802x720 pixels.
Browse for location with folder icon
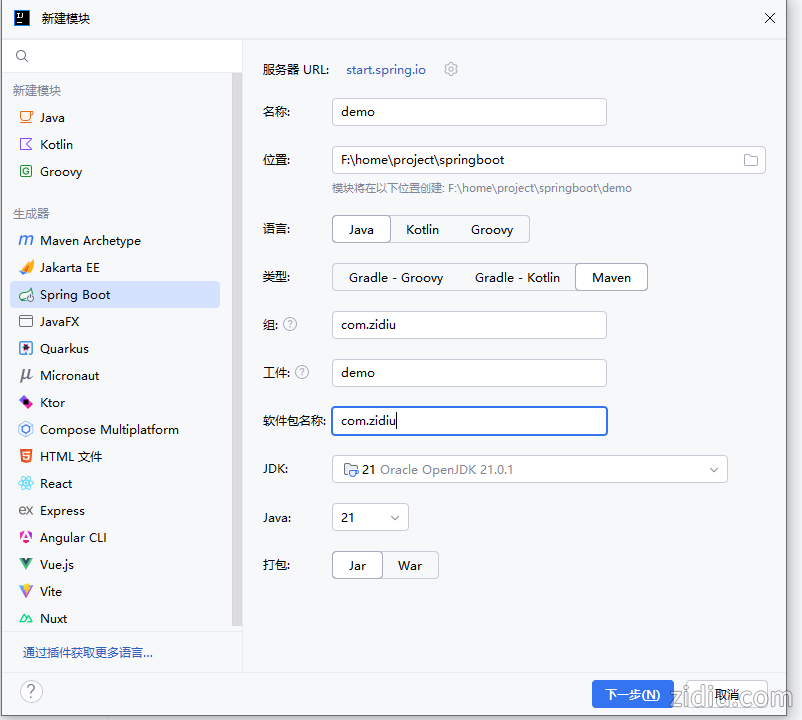pos(751,160)
